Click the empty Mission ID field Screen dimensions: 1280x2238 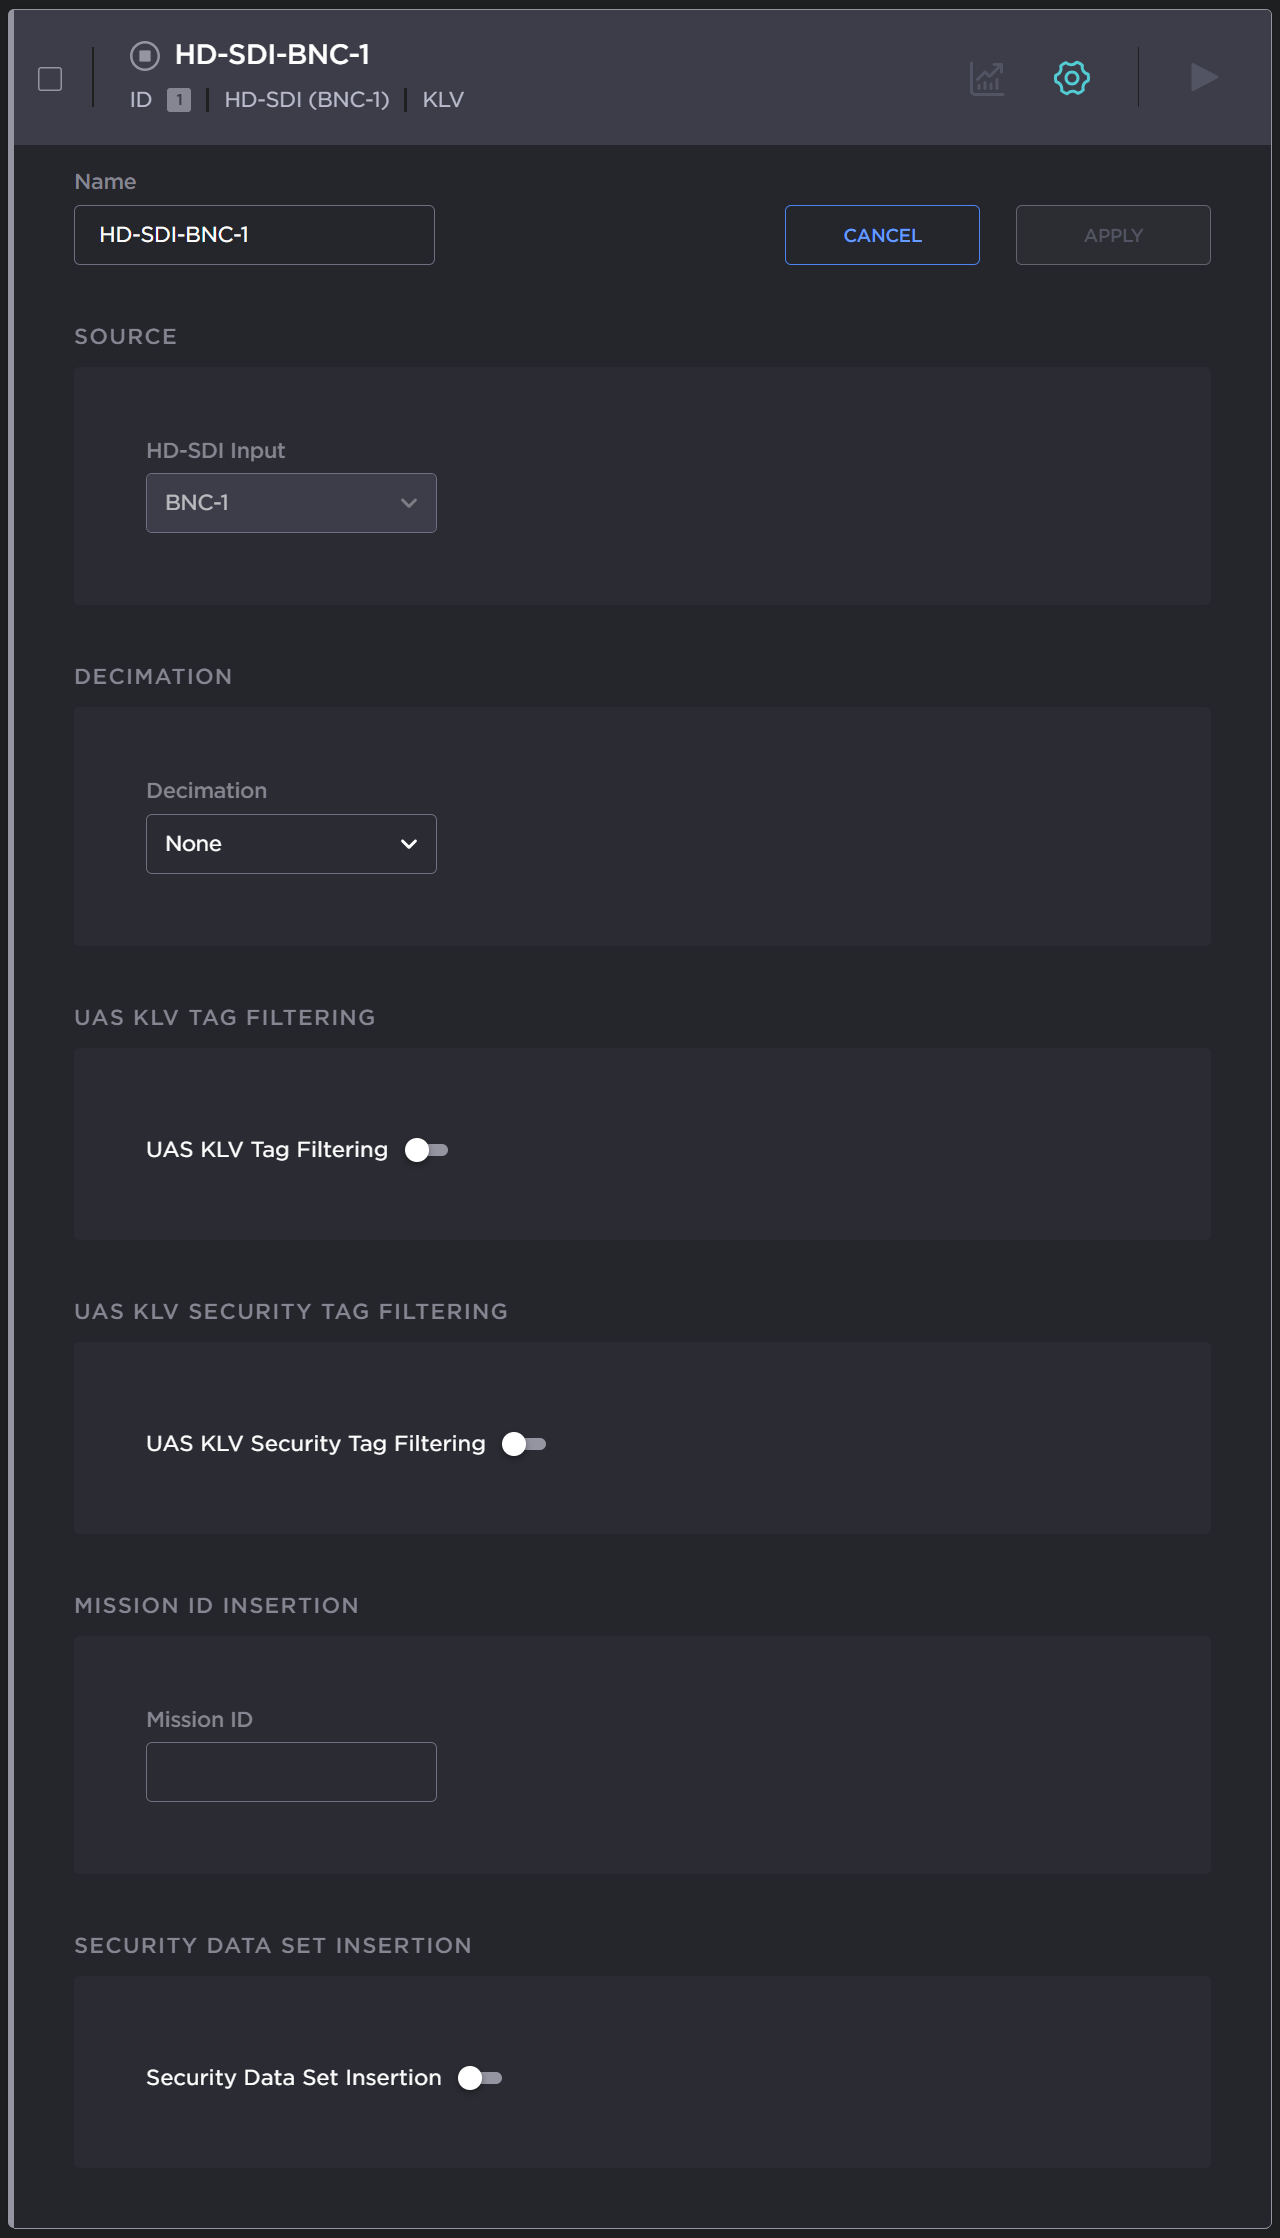coord(291,1771)
